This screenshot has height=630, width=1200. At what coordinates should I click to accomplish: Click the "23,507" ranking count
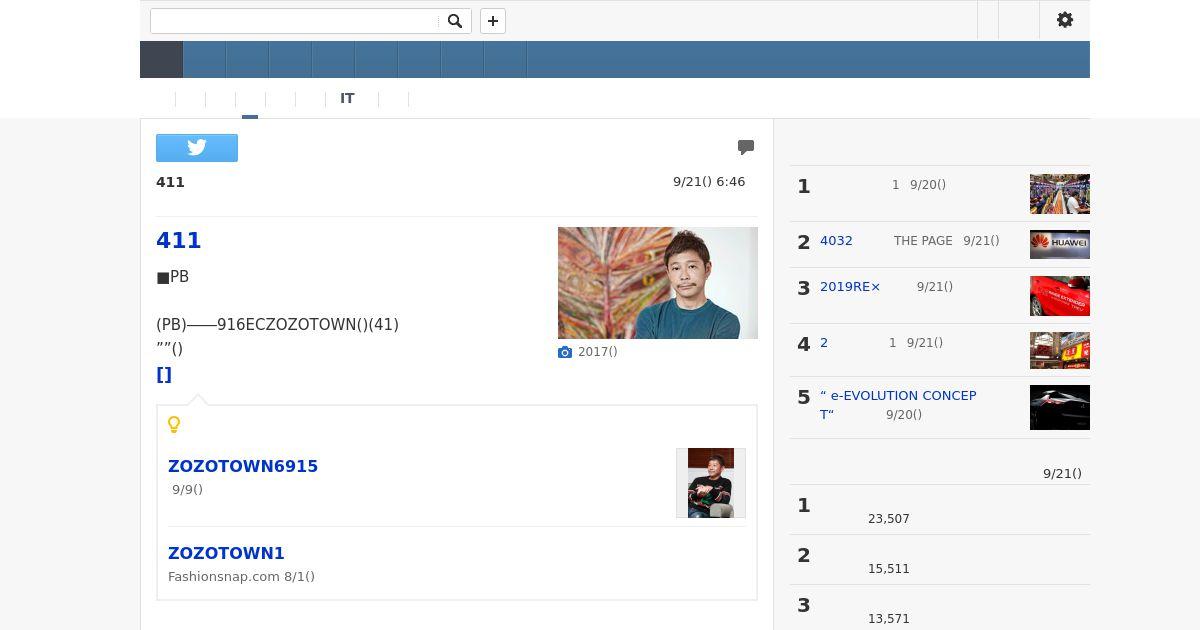pos(889,519)
